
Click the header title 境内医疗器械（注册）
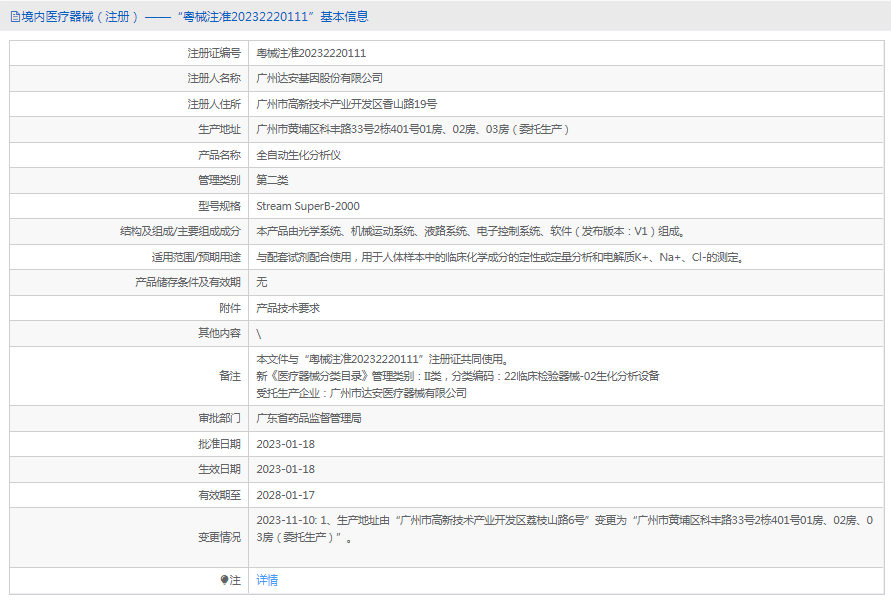[x=81, y=17]
